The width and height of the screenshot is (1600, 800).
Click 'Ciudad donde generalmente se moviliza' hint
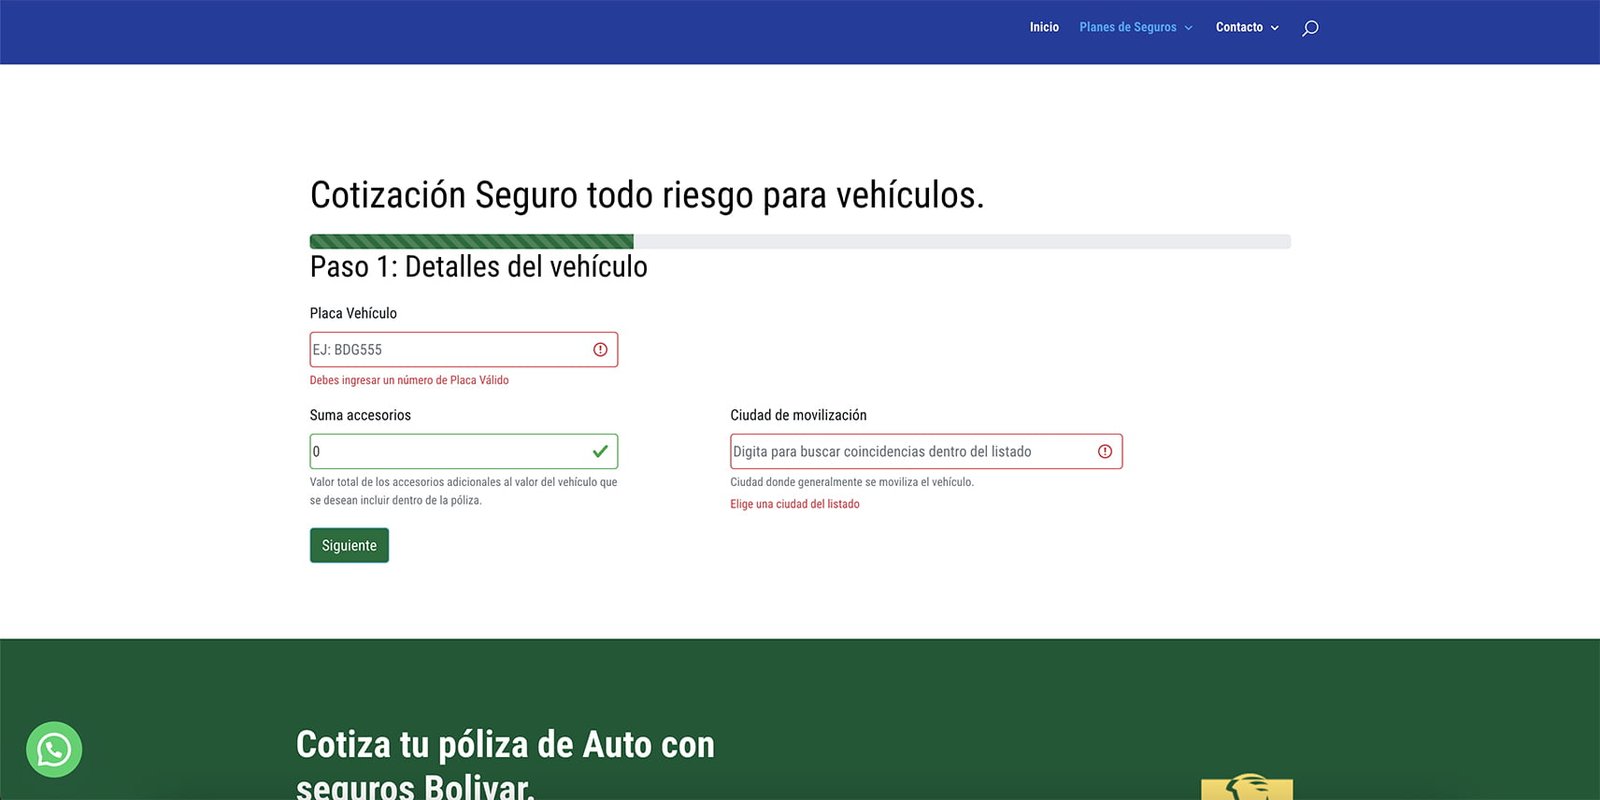(852, 482)
